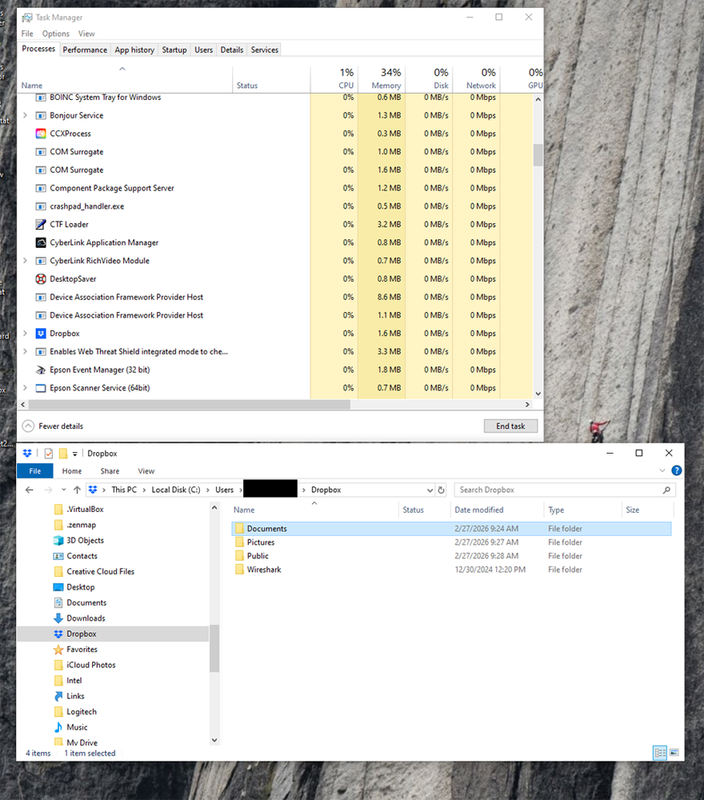Viewport: 704px width, 800px height.
Task: Click the Properties checkmark quick access icon
Action: 48,453
